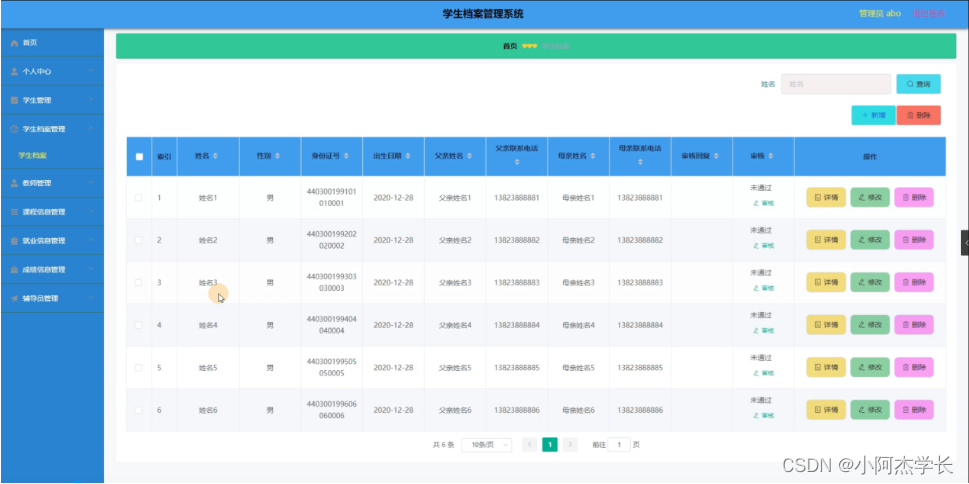Click 修改 for row 姓名2

870,240
